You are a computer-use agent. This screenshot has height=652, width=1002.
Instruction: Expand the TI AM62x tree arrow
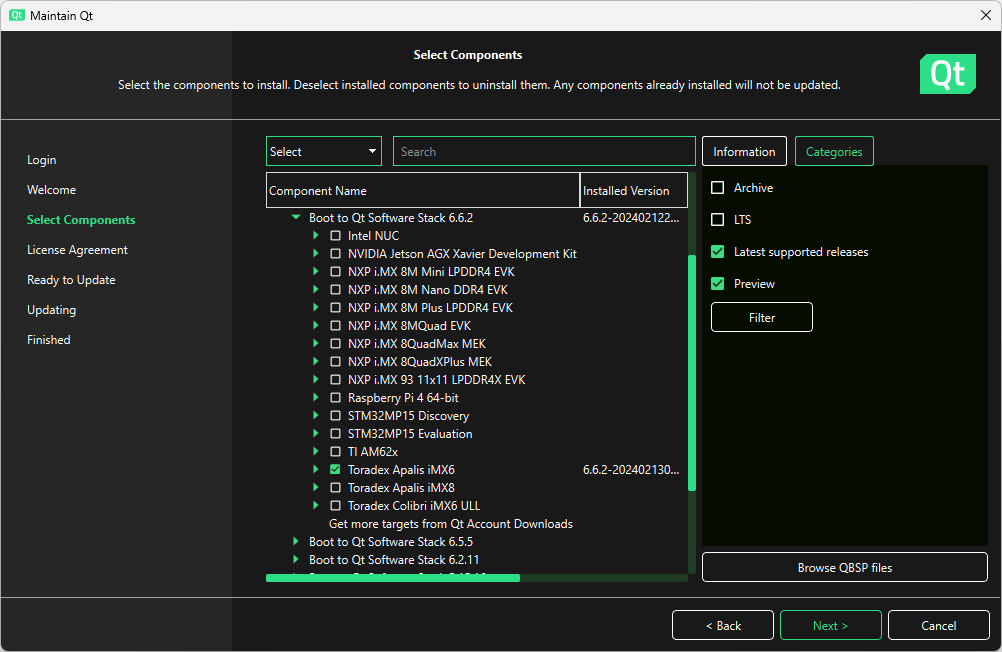point(316,452)
